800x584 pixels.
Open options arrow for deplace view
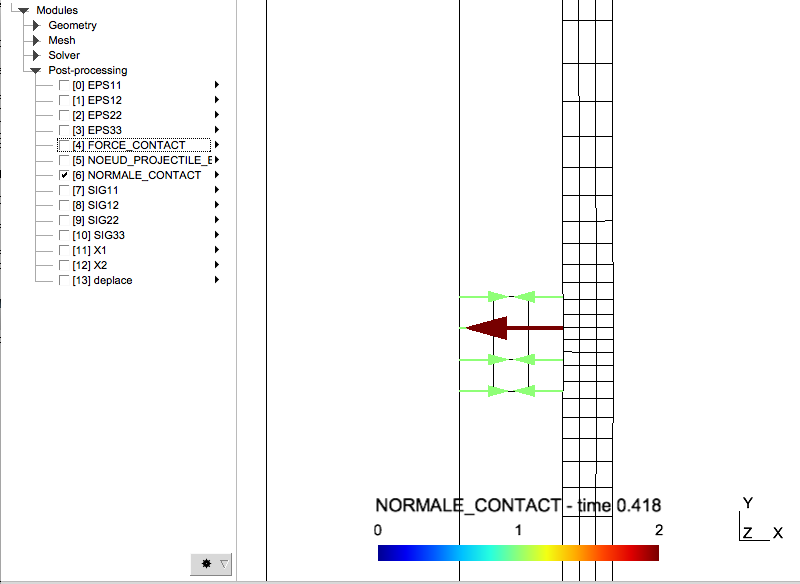coord(217,280)
